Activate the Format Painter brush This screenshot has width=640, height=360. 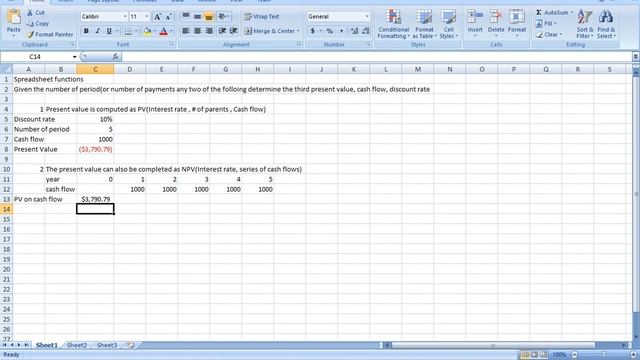pyautogui.click(x=50, y=35)
